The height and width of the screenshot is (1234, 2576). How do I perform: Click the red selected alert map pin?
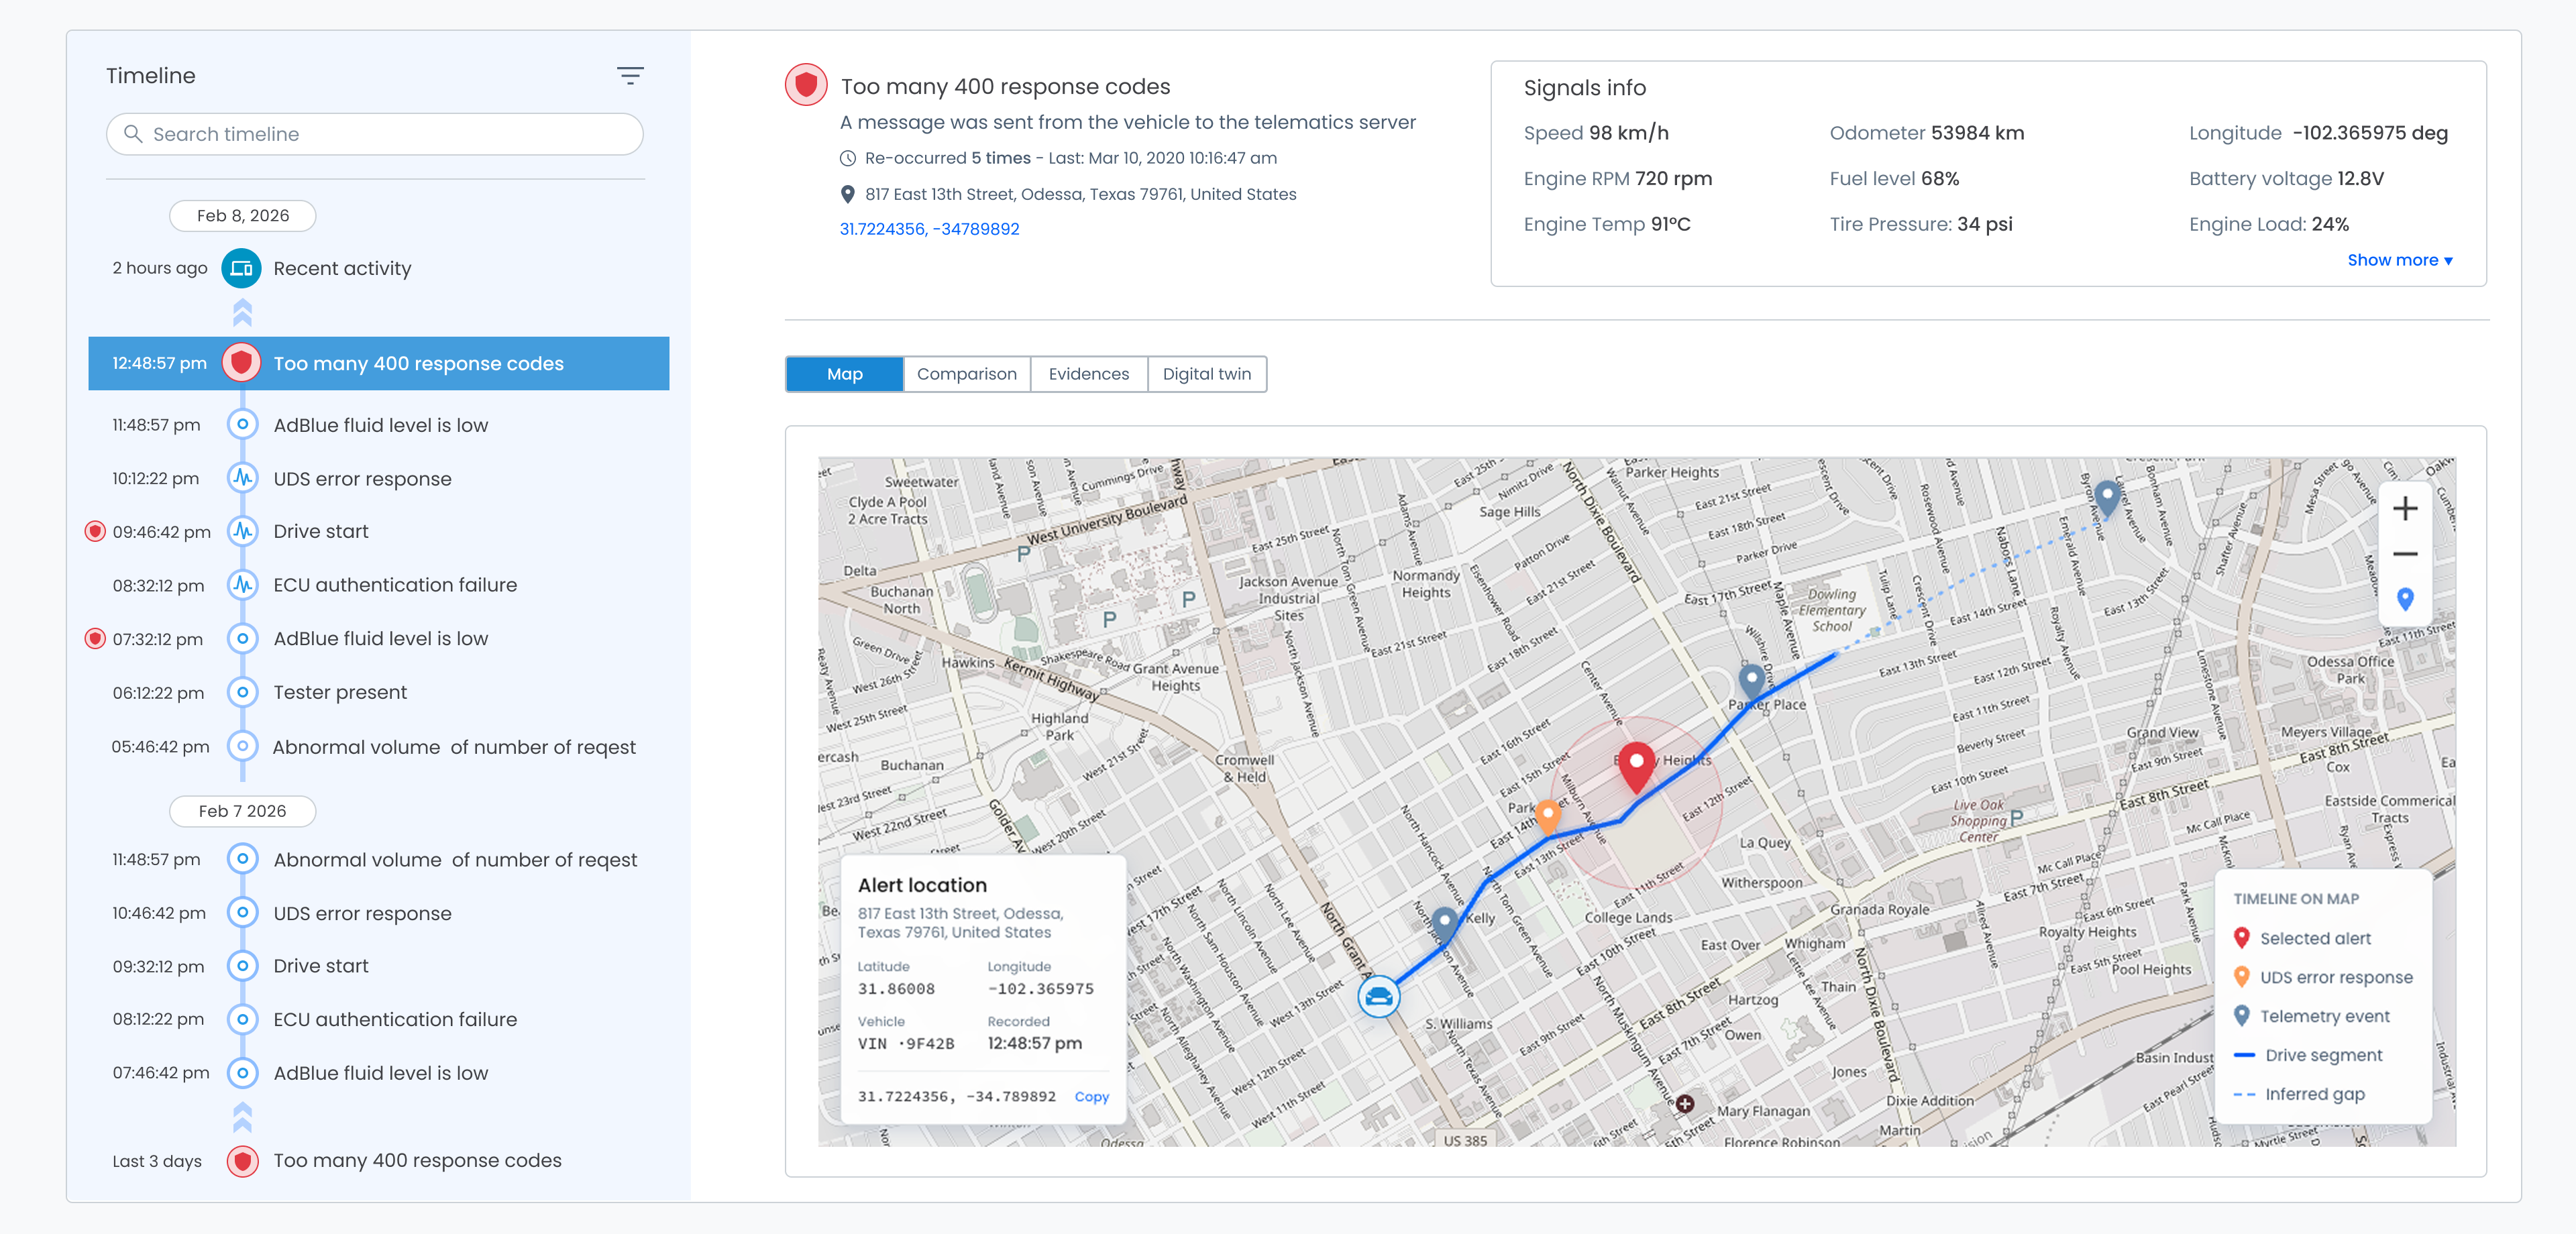pos(1636,766)
